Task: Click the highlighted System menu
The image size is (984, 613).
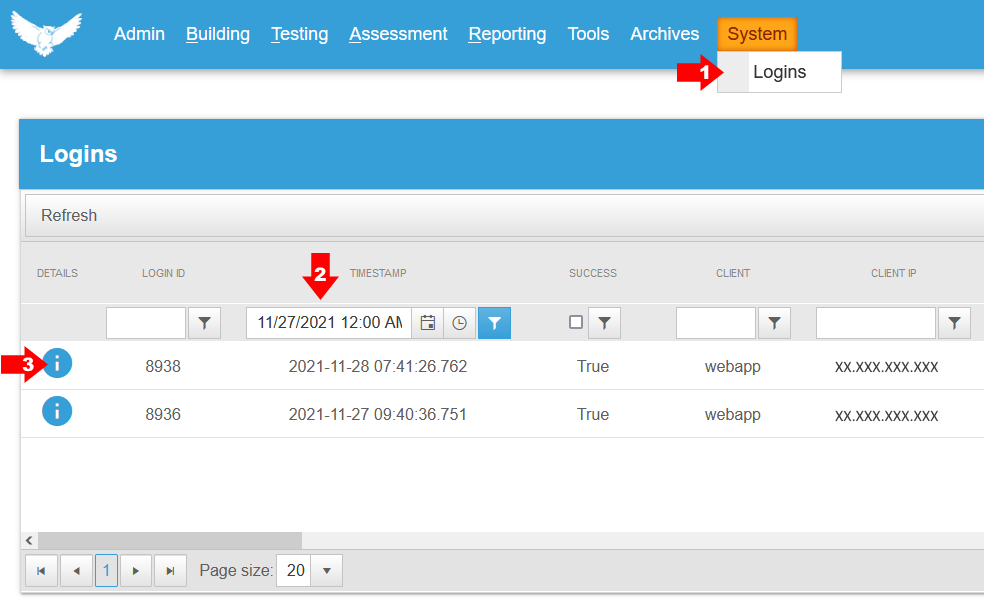Action: coord(757,34)
